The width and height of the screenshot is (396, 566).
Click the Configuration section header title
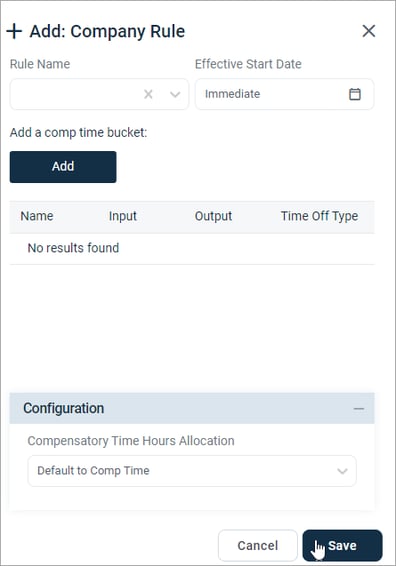point(64,409)
